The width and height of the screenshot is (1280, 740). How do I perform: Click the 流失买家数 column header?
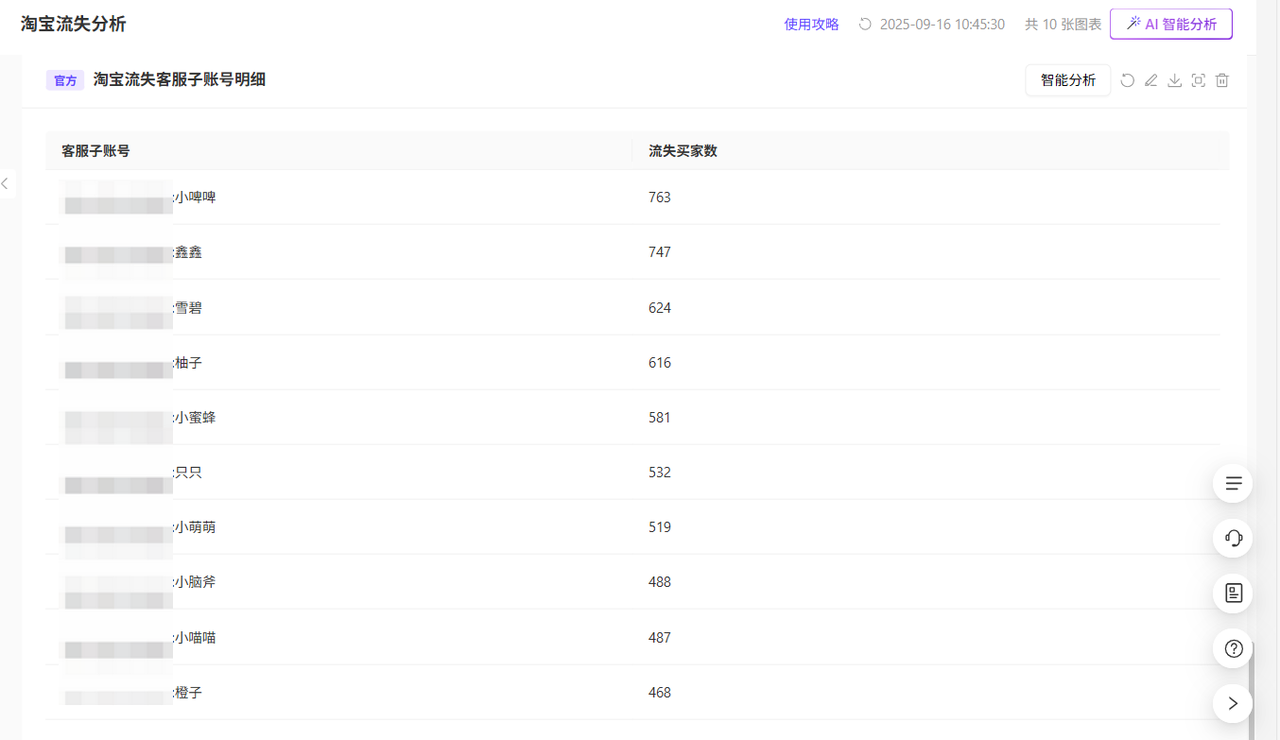click(x=683, y=151)
